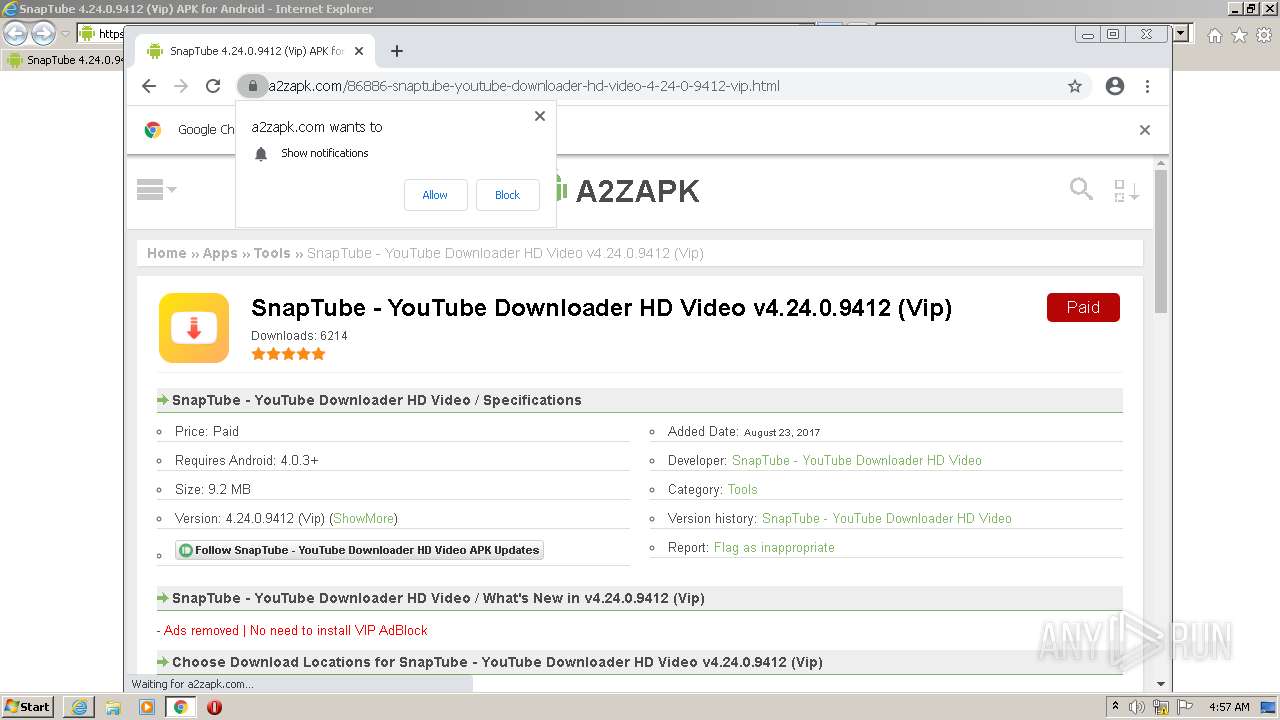Open the file explorer taskbar icon
The image size is (1280, 720).
click(x=113, y=707)
